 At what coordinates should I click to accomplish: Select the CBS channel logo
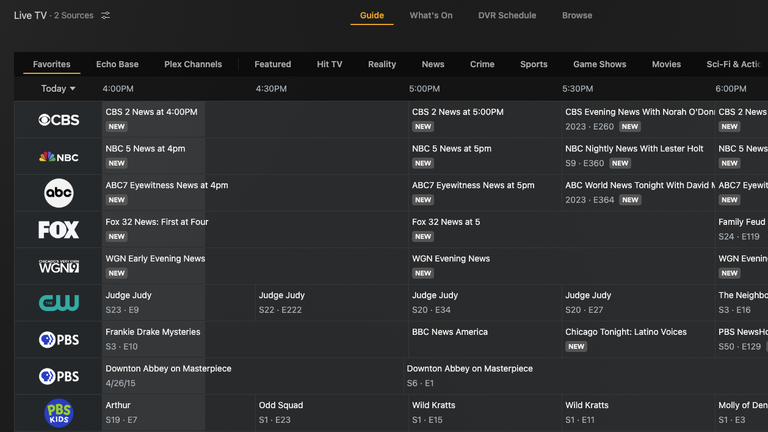tap(59, 120)
